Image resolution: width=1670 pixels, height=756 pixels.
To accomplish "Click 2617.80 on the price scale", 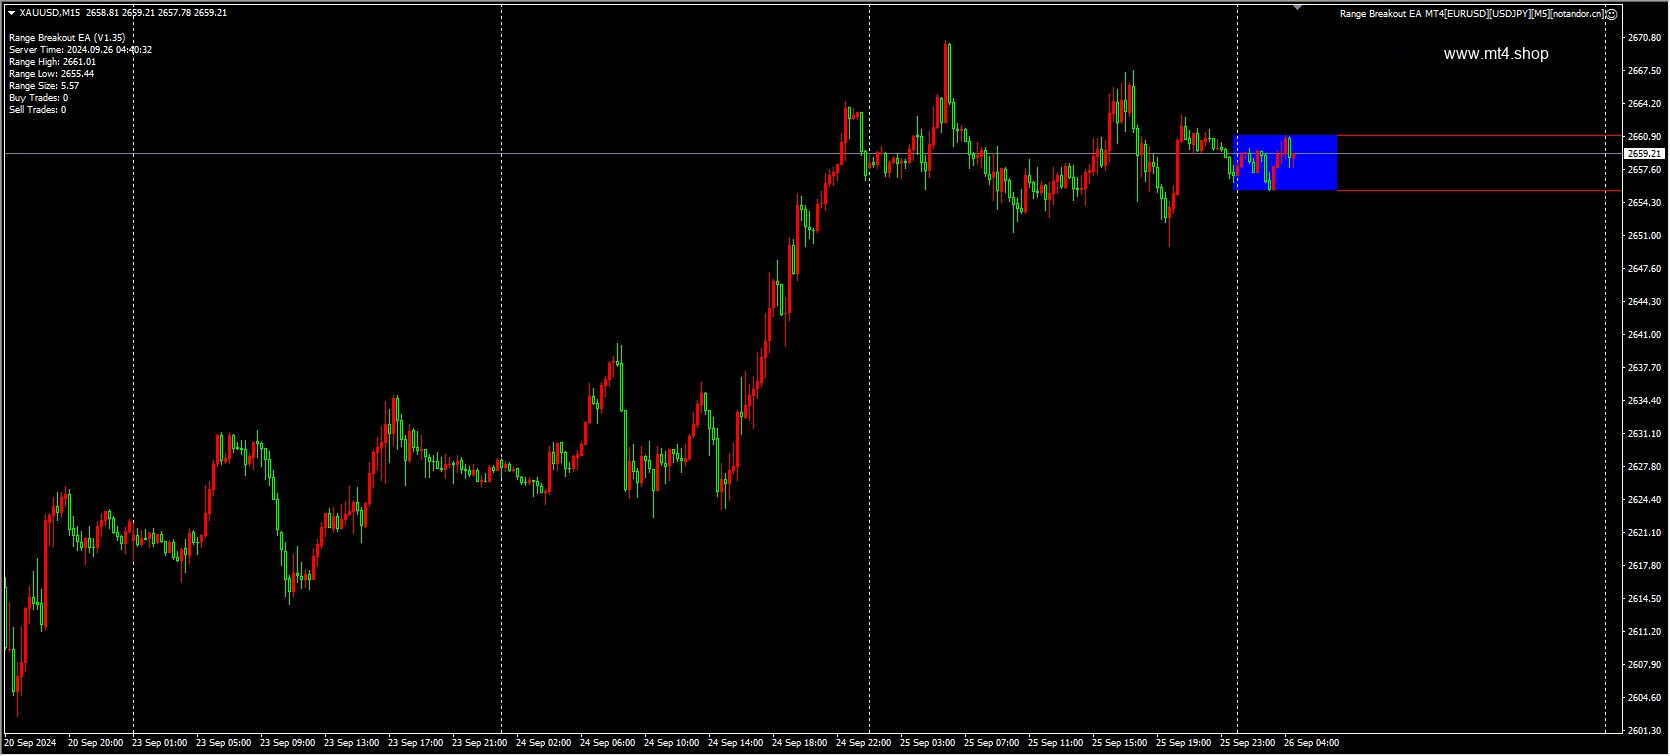I will point(1643,566).
